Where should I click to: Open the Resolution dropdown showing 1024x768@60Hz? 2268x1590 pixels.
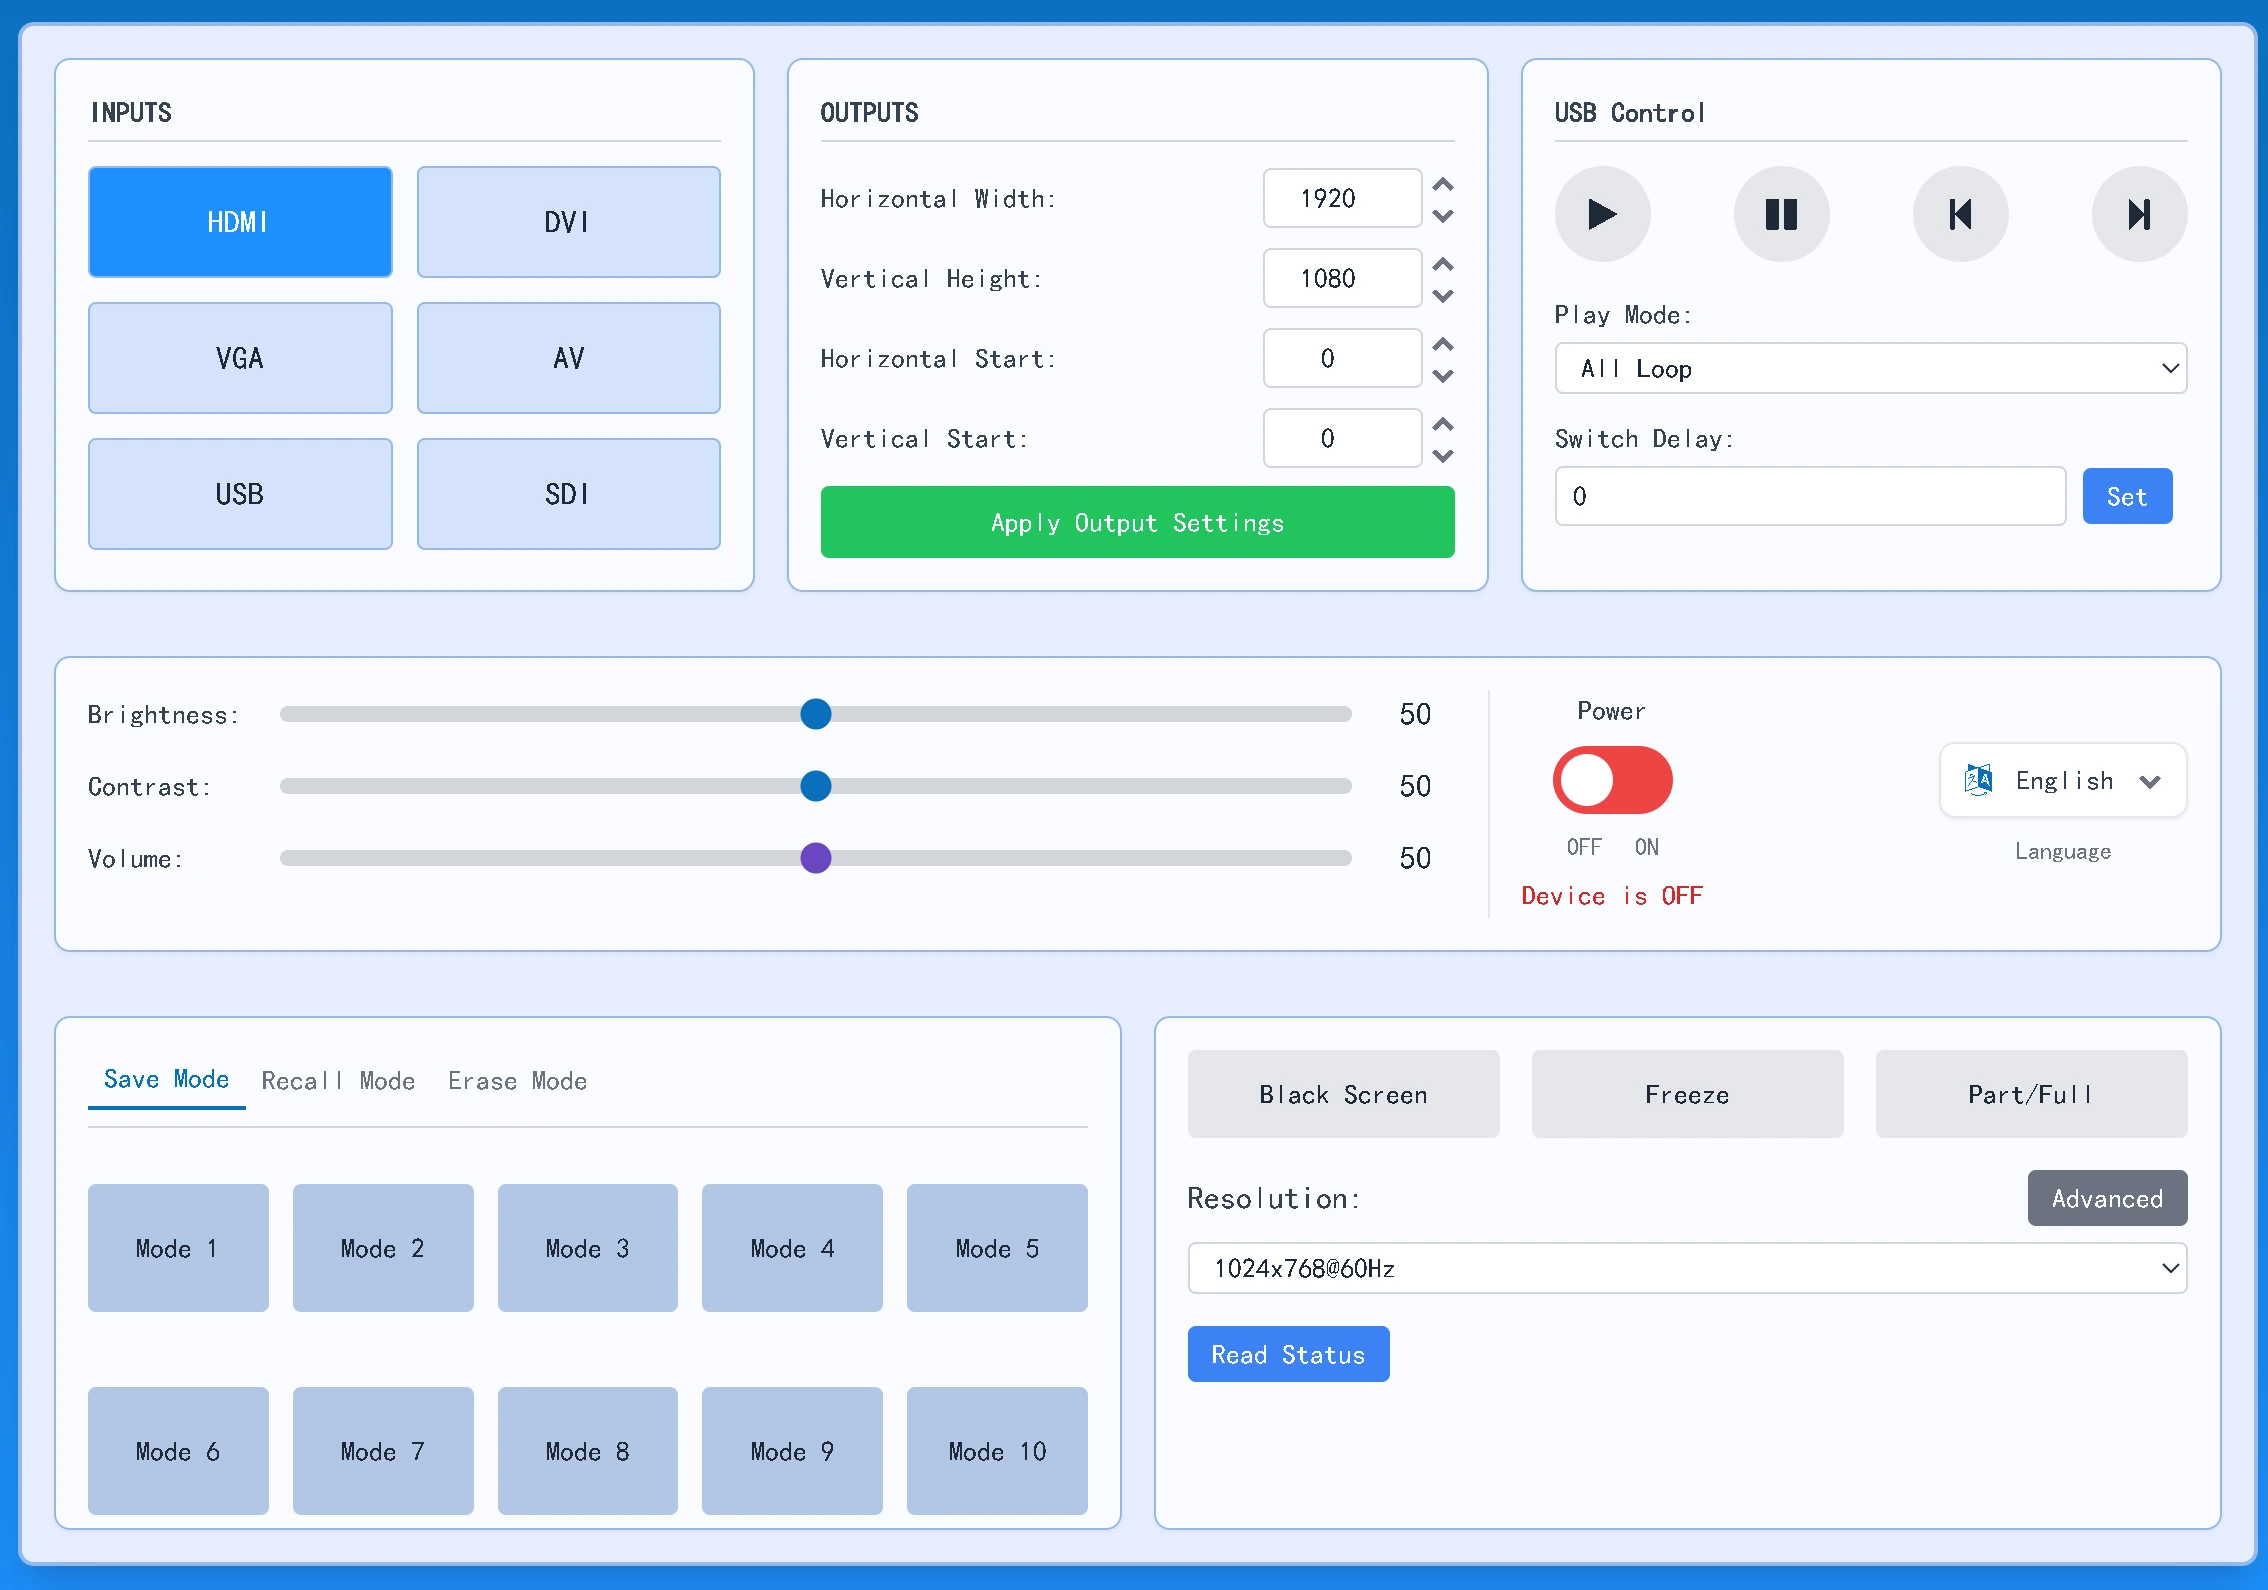point(1687,1268)
